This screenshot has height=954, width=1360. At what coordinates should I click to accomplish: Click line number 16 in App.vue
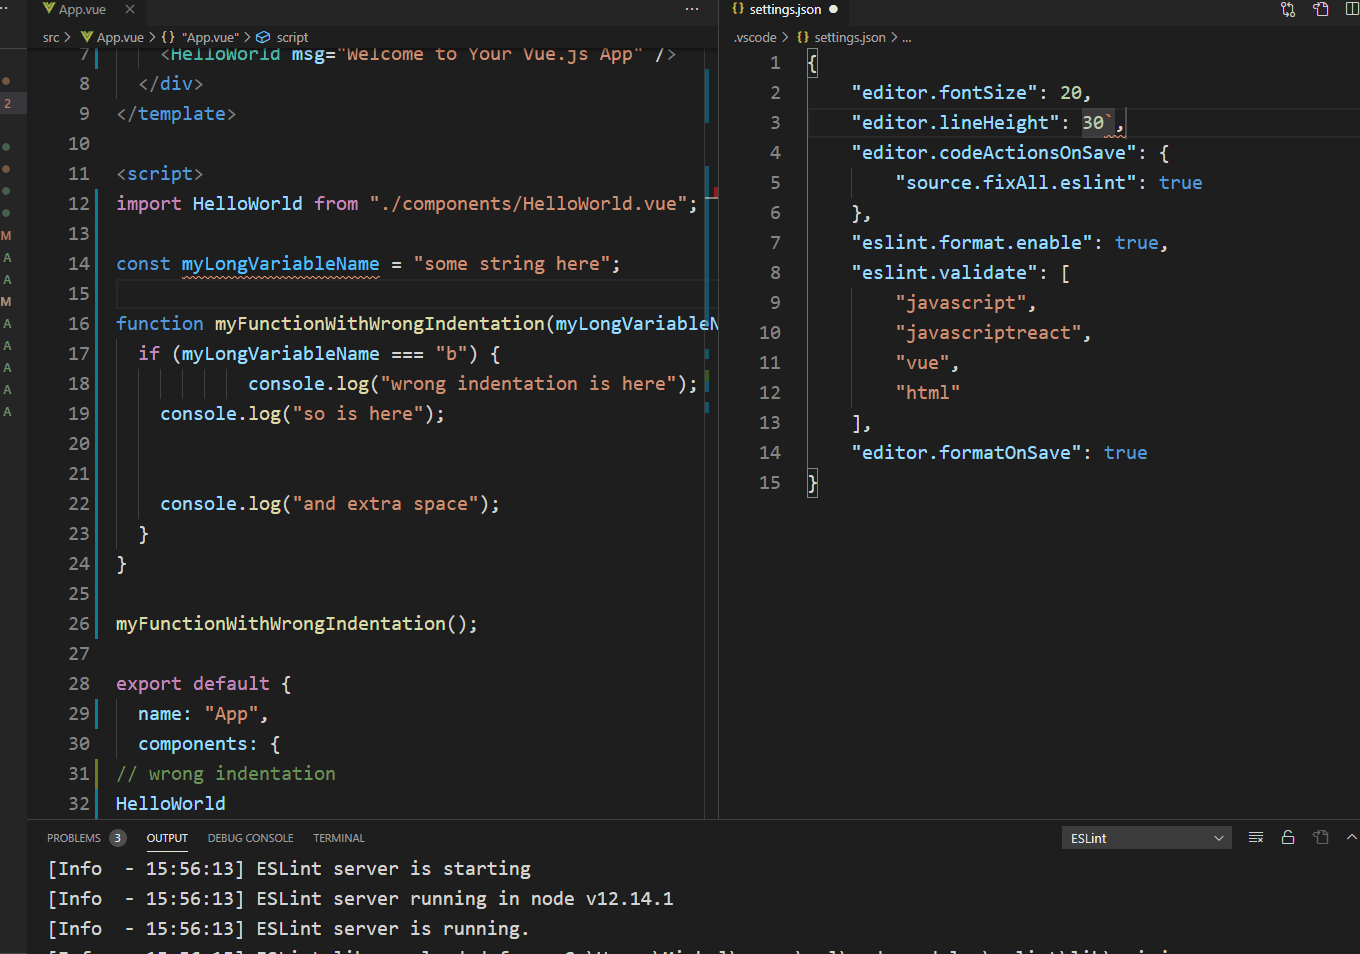tap(79, 323)
